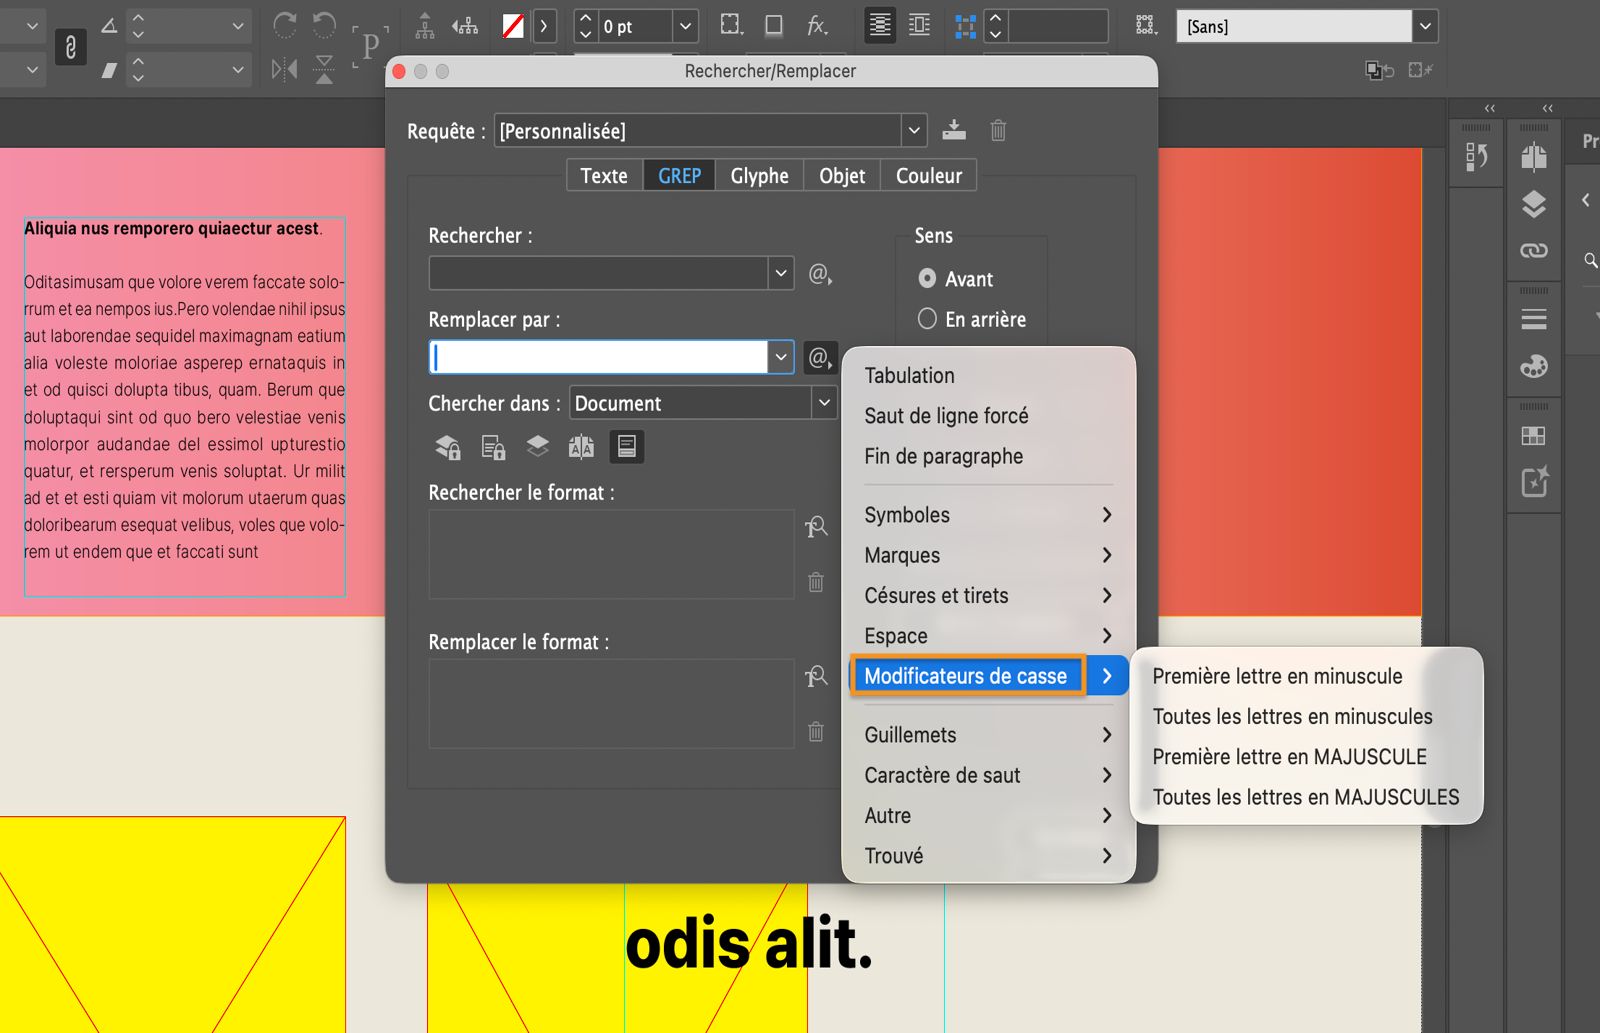Click the no text wrap icon
The width and height of the screenshot is (1600, 1033).
point(880,26)
